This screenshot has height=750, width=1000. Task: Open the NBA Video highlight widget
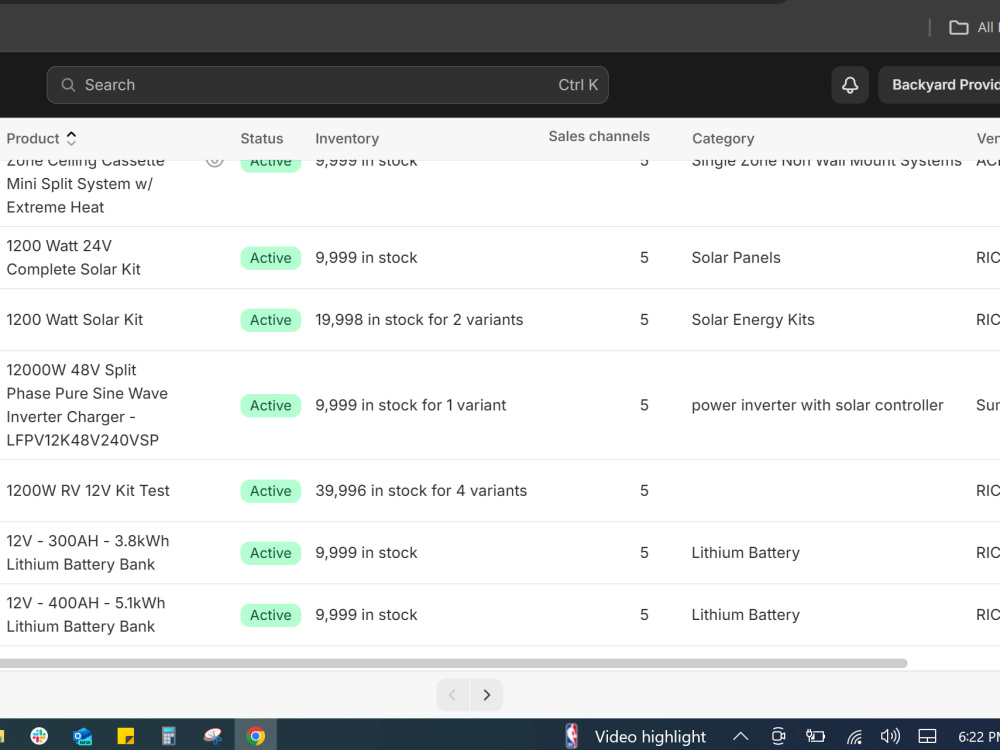click(635, 737)
